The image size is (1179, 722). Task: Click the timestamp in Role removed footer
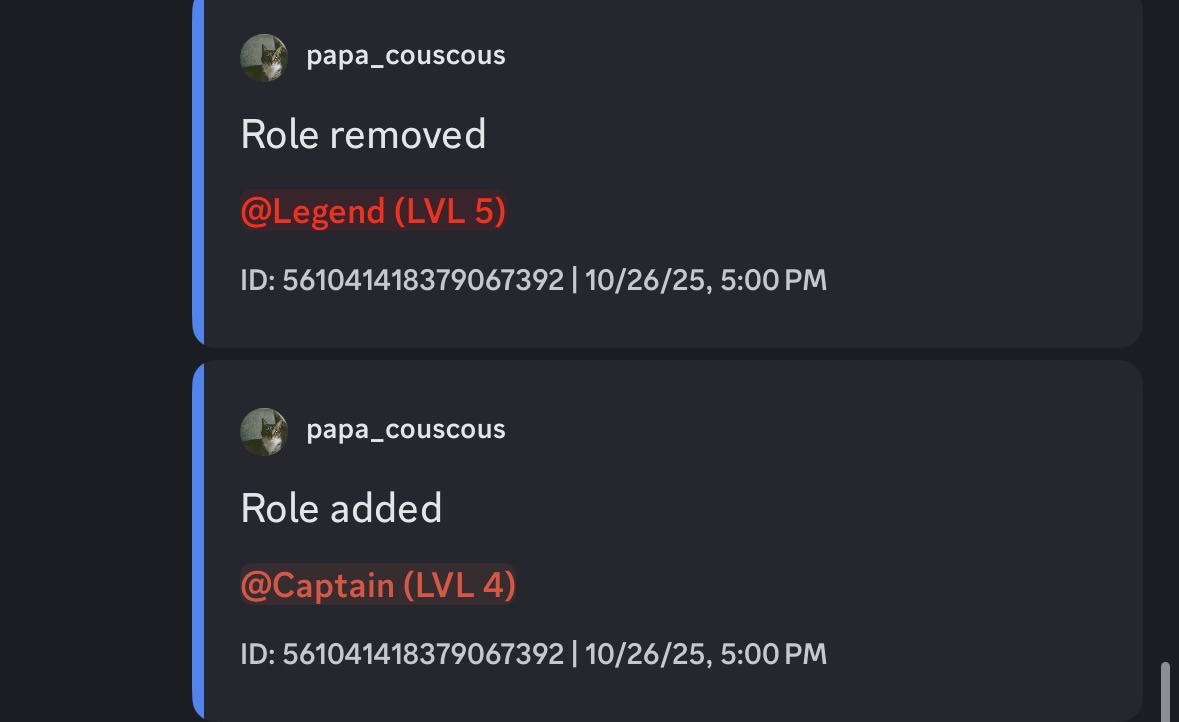pyautogui.click(x=706, y=280)
